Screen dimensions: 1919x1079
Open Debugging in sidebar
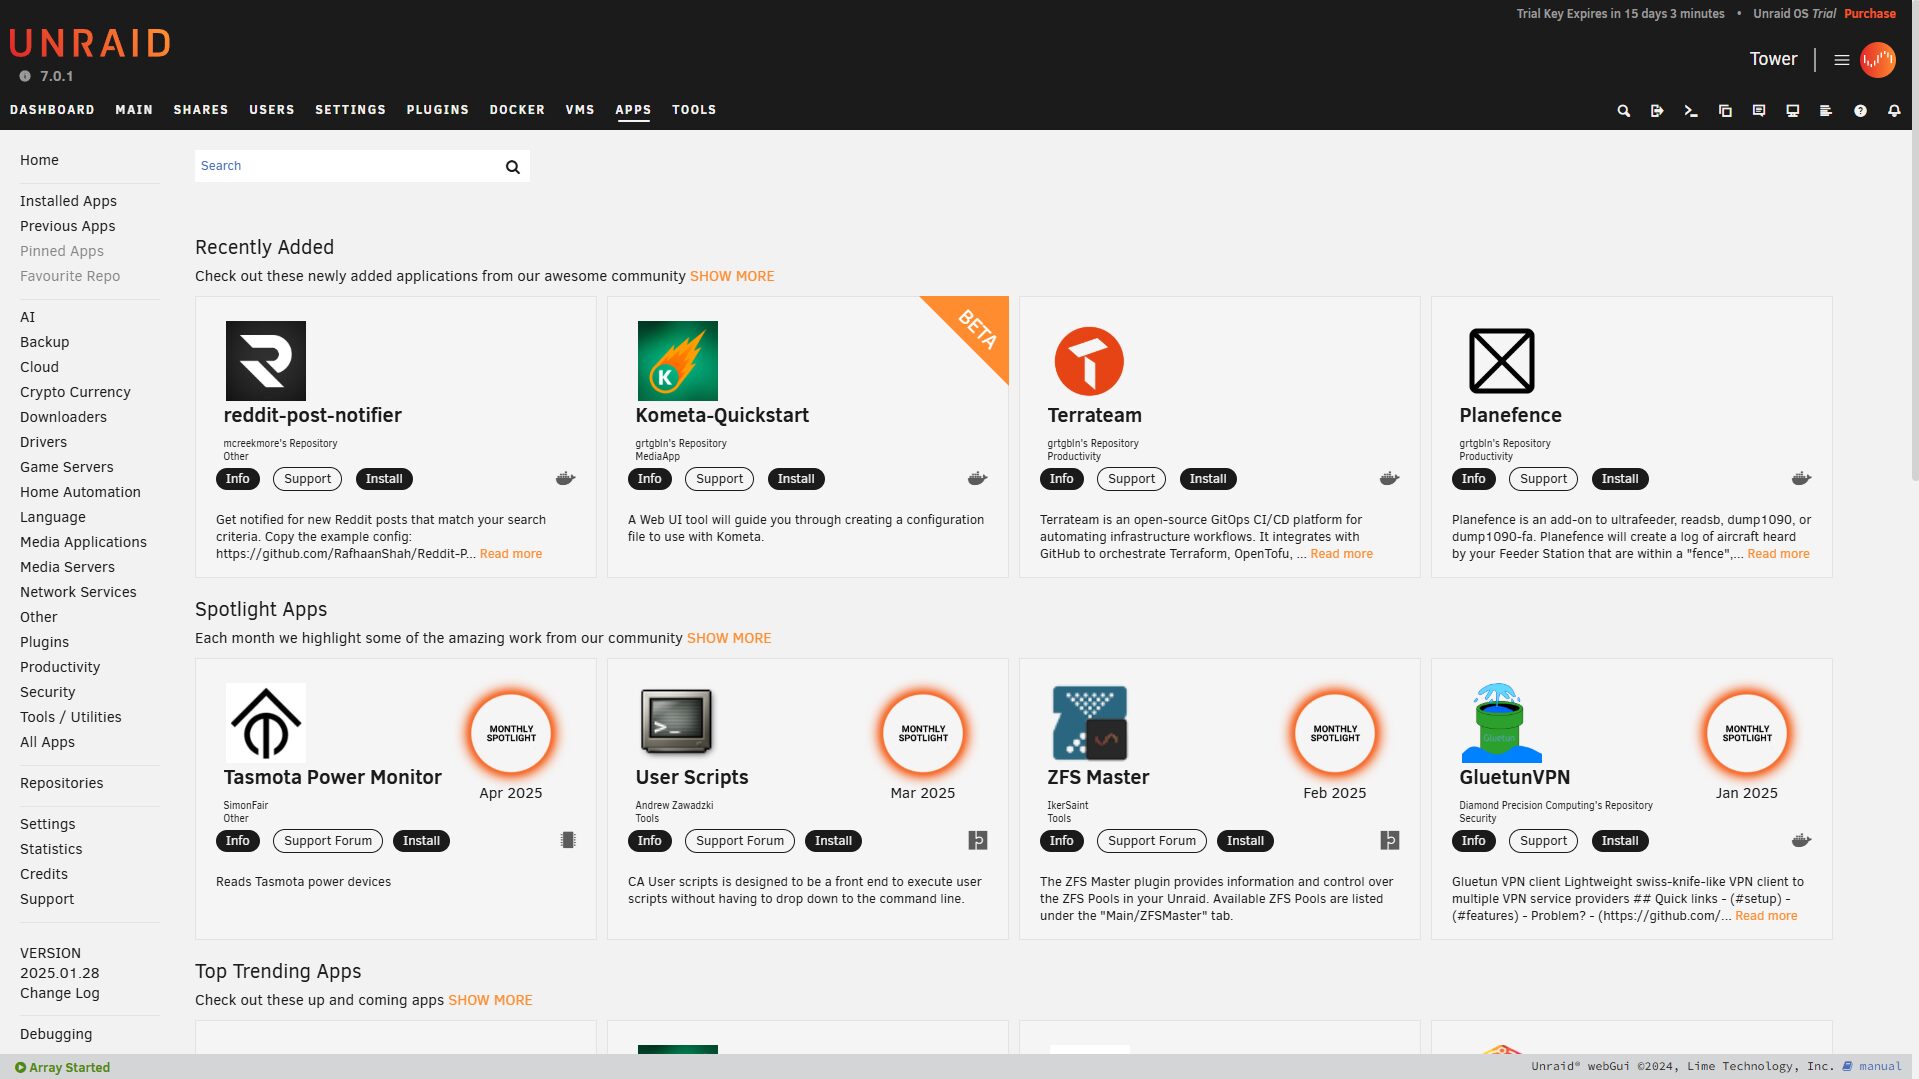[56, 1034]
